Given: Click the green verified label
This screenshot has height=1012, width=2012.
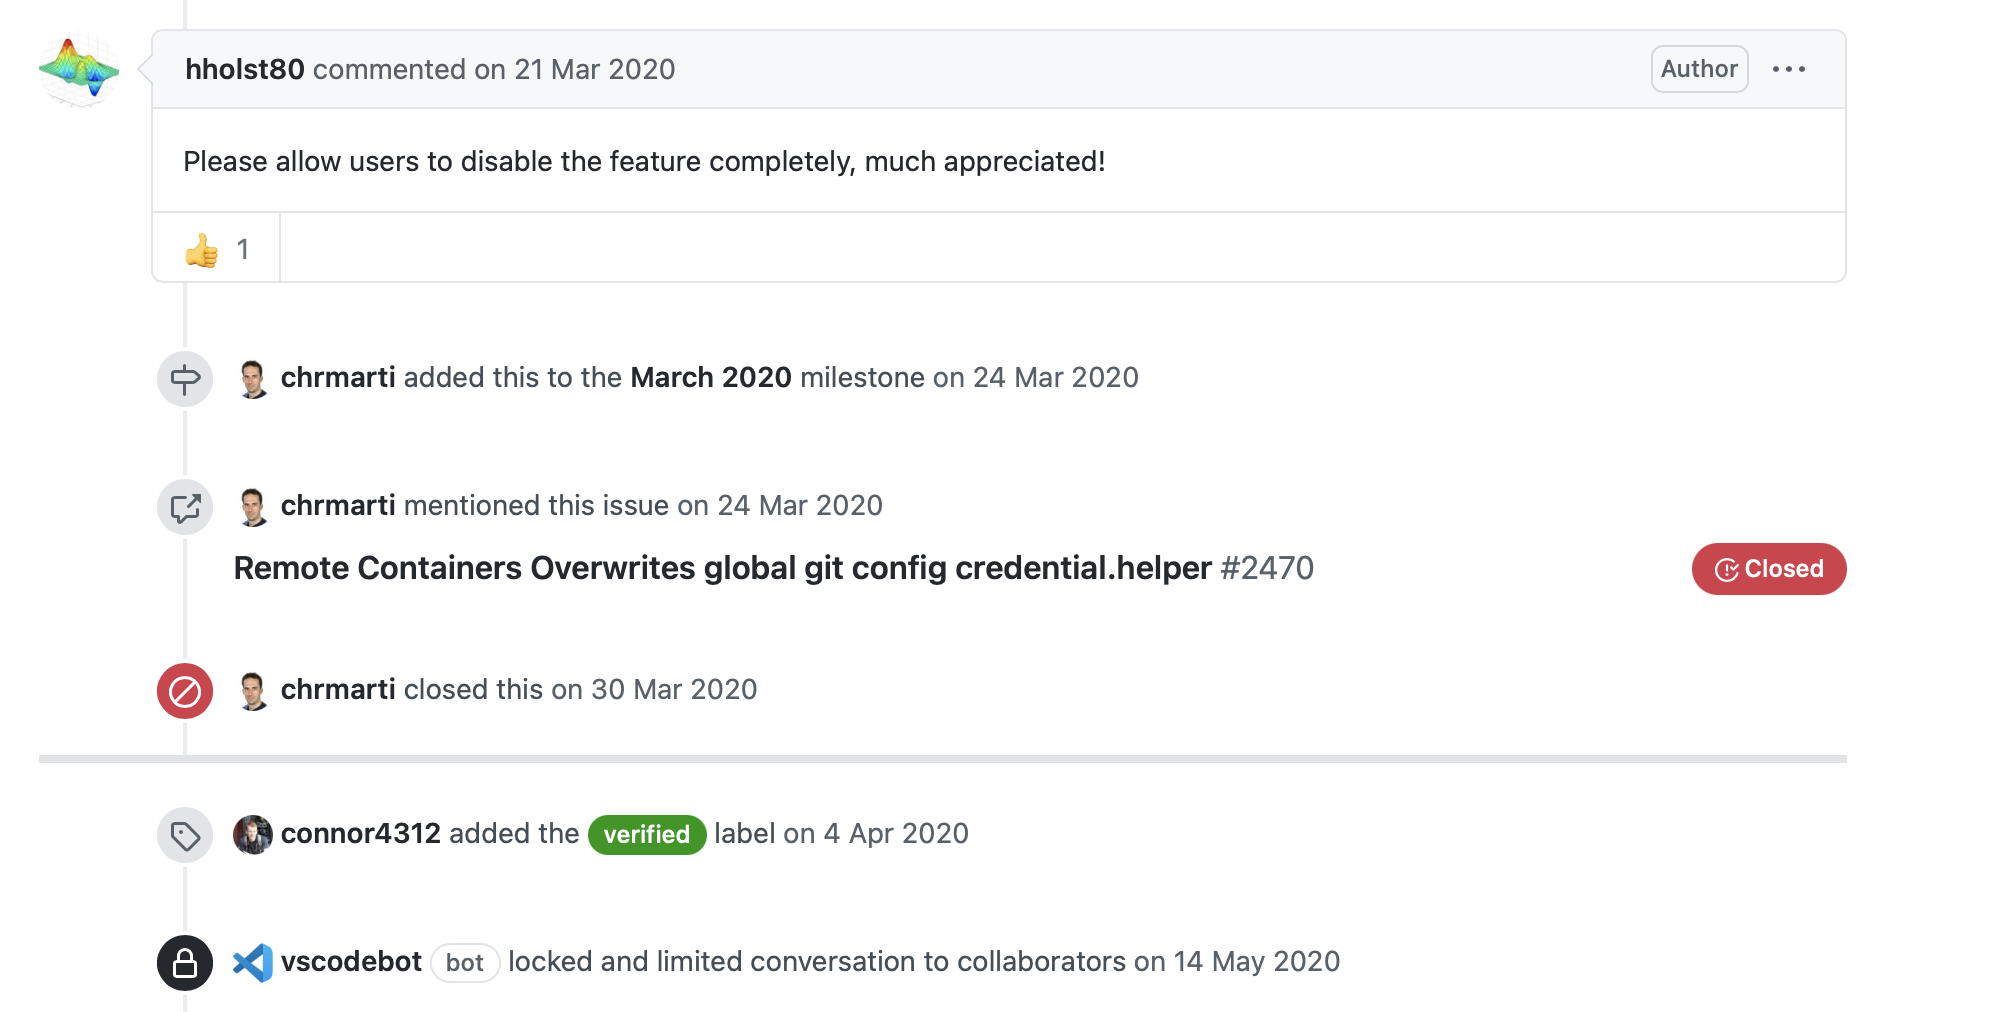Looking at the screenshot, I should (x=646, y=835).
